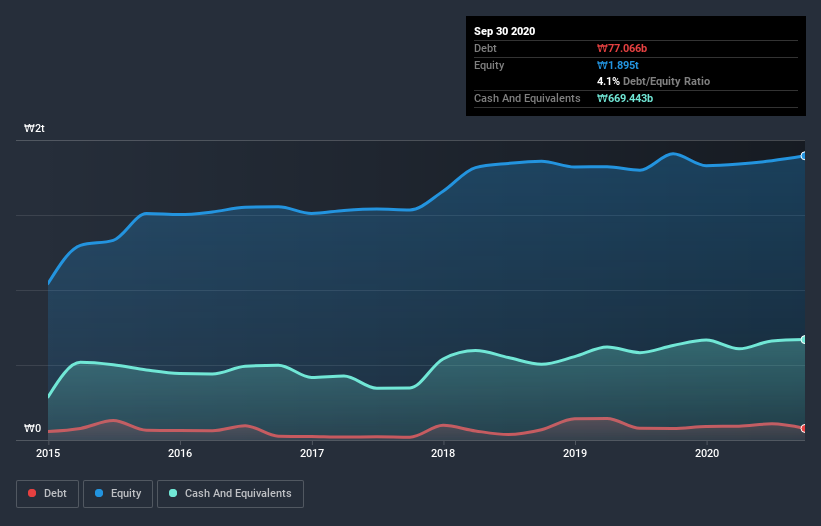Toggle the Equity series legend button

click(x=118, y=494)
